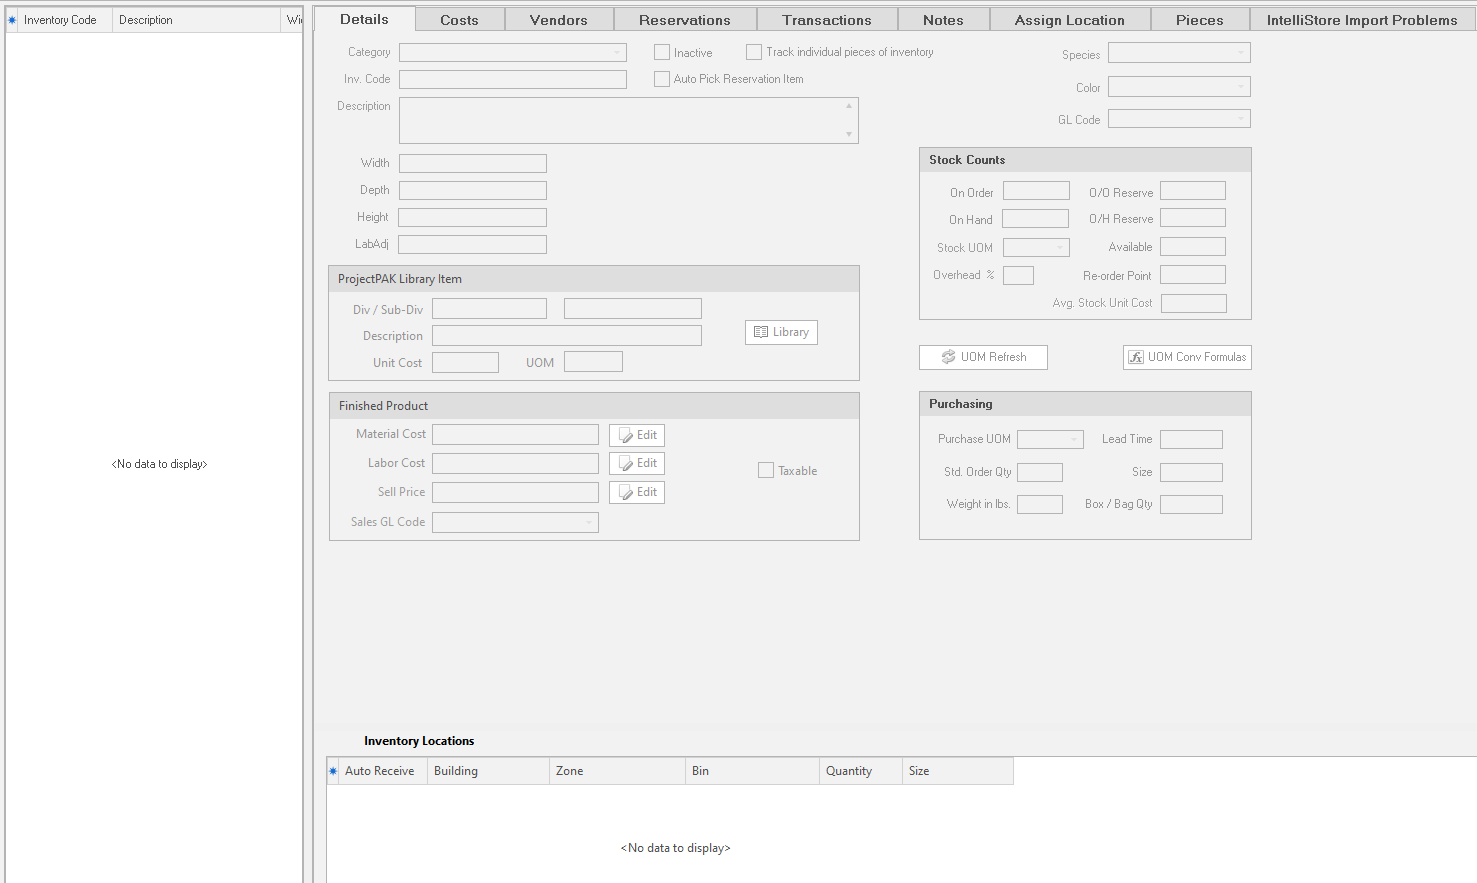Toggle the Inactive checkbox
Viewport: 1477px width, 883px height.
(662, 52)
